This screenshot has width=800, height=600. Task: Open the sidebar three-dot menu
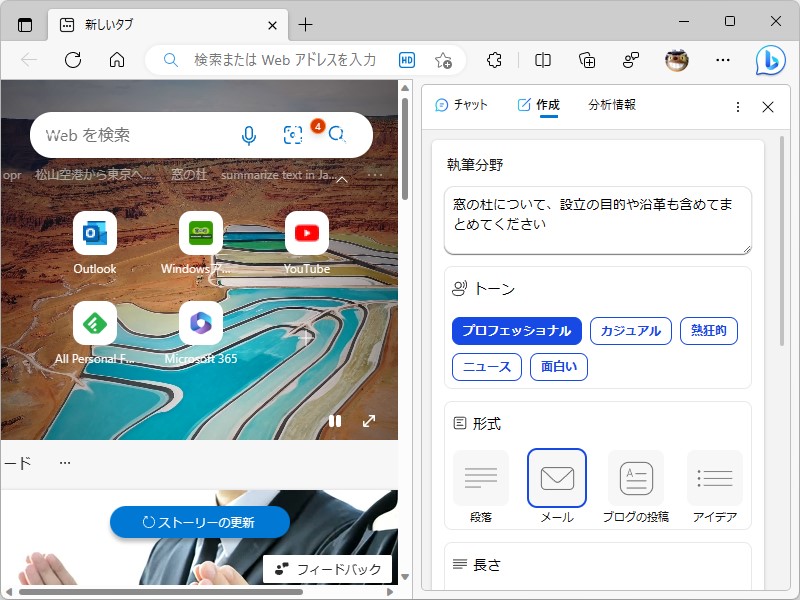738,107
